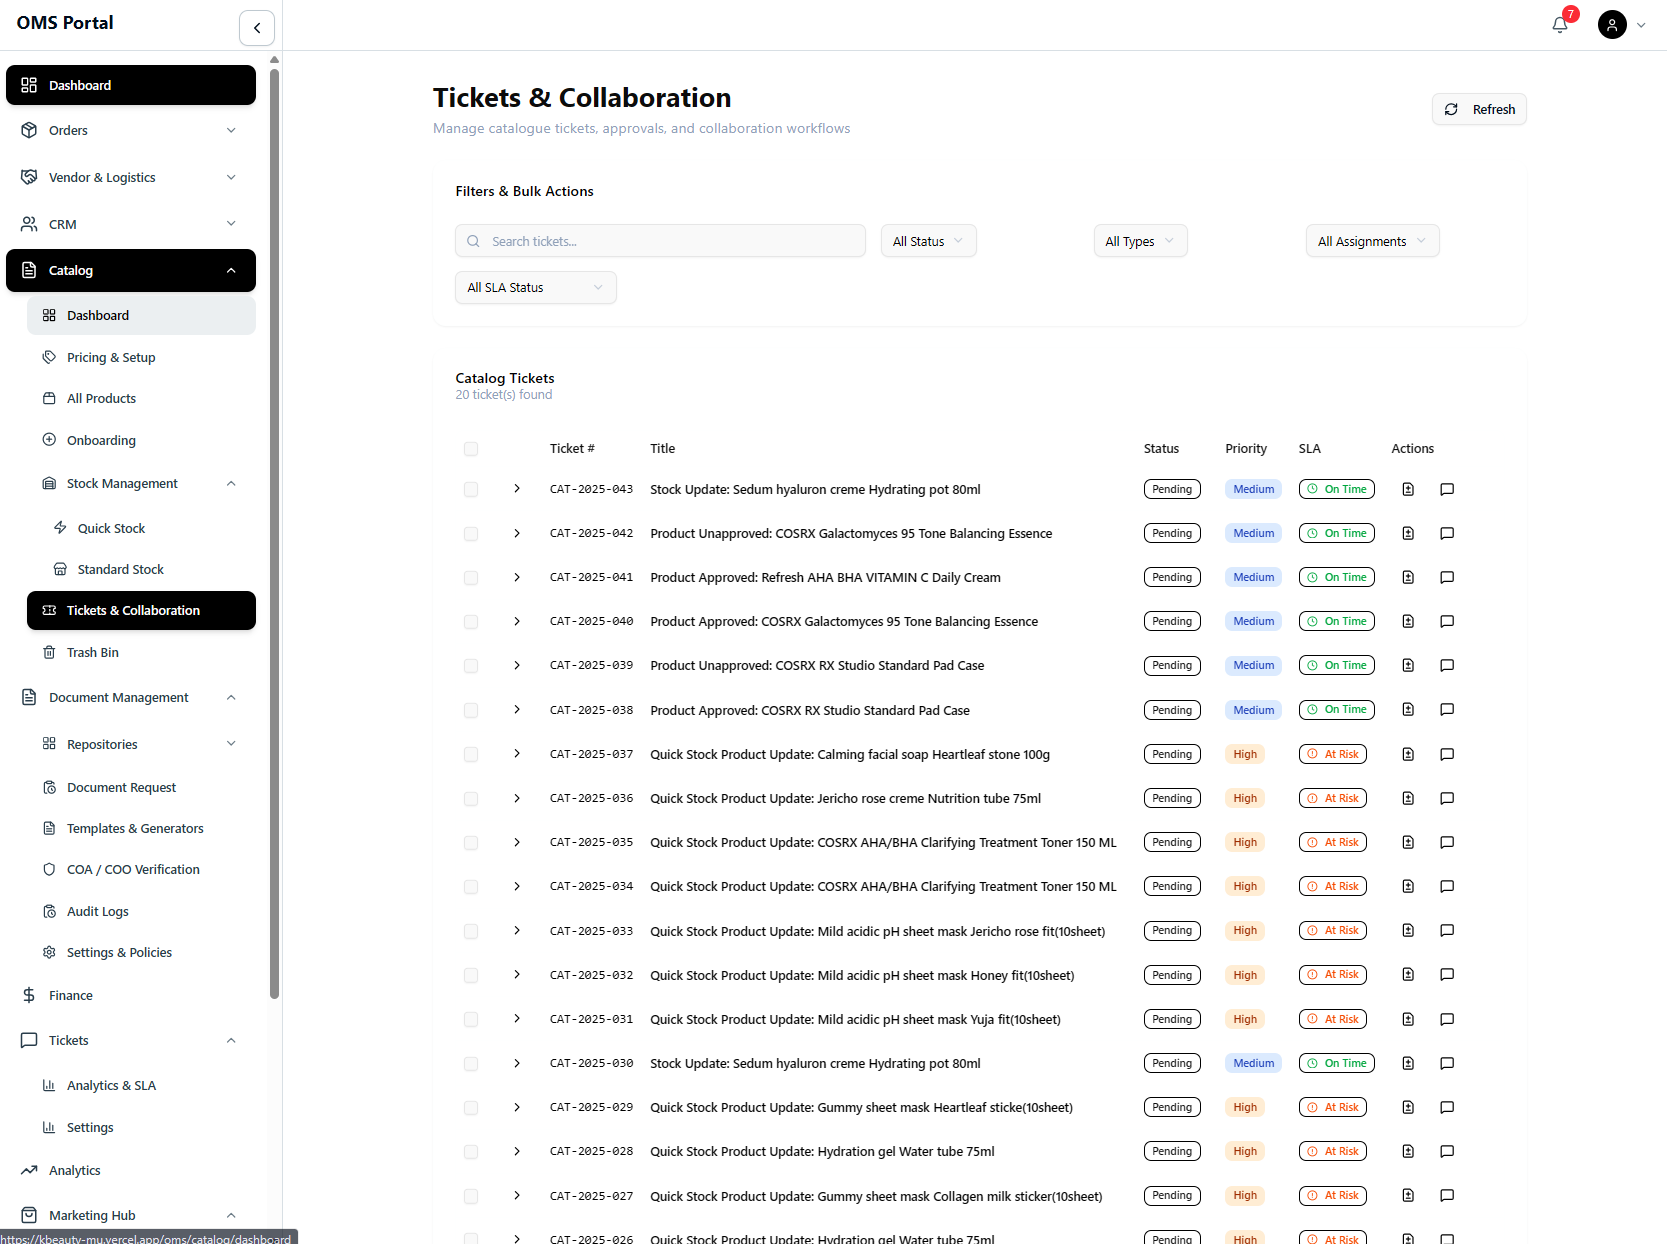Open Analytics & SLA under Tickets

pyautogui.click(x=141, y=1085)
